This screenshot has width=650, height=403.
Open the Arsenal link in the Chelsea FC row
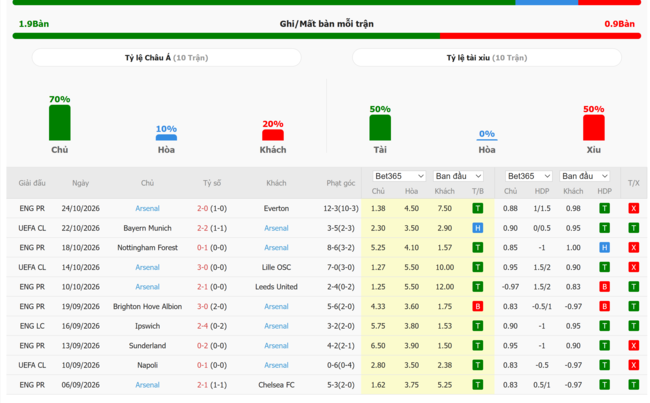(x=147, y=385)
